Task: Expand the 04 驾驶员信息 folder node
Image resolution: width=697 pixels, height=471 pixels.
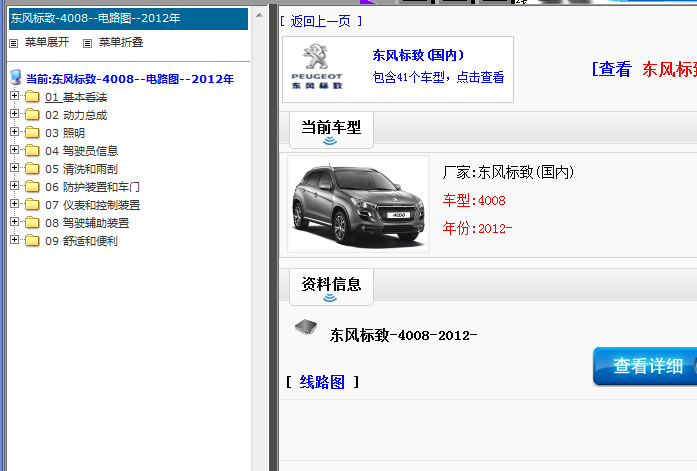Action: tap(15, 150)
